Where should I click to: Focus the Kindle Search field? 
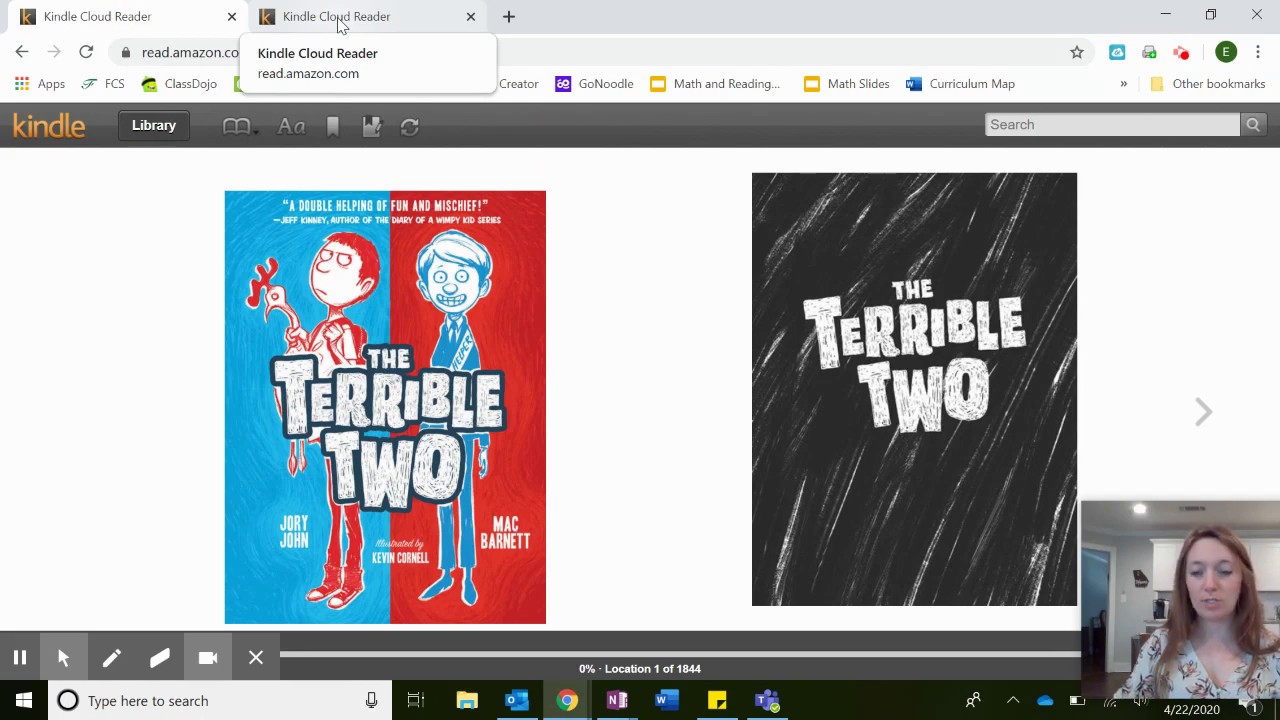(x=1112, y=124)
